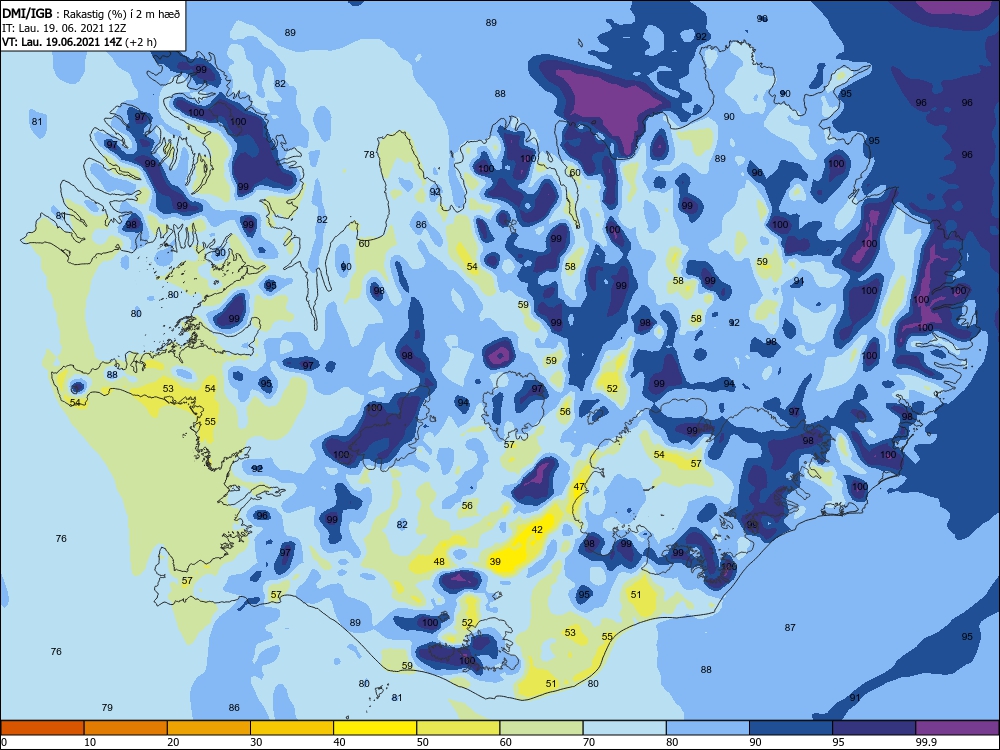
Task: Click the map value 47
Action: click(579, 487)
